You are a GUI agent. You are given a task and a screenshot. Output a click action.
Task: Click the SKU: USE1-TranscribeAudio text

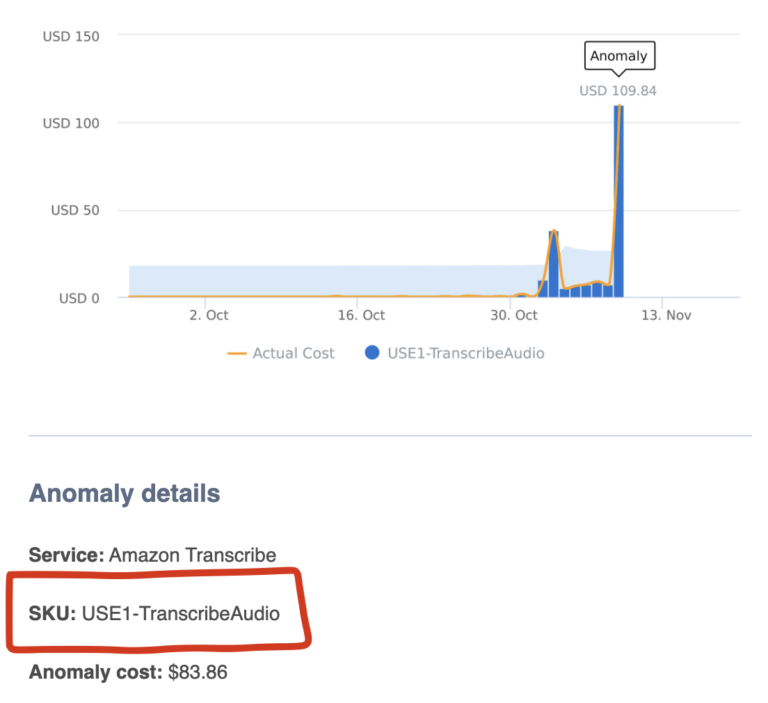pos(154,613)
